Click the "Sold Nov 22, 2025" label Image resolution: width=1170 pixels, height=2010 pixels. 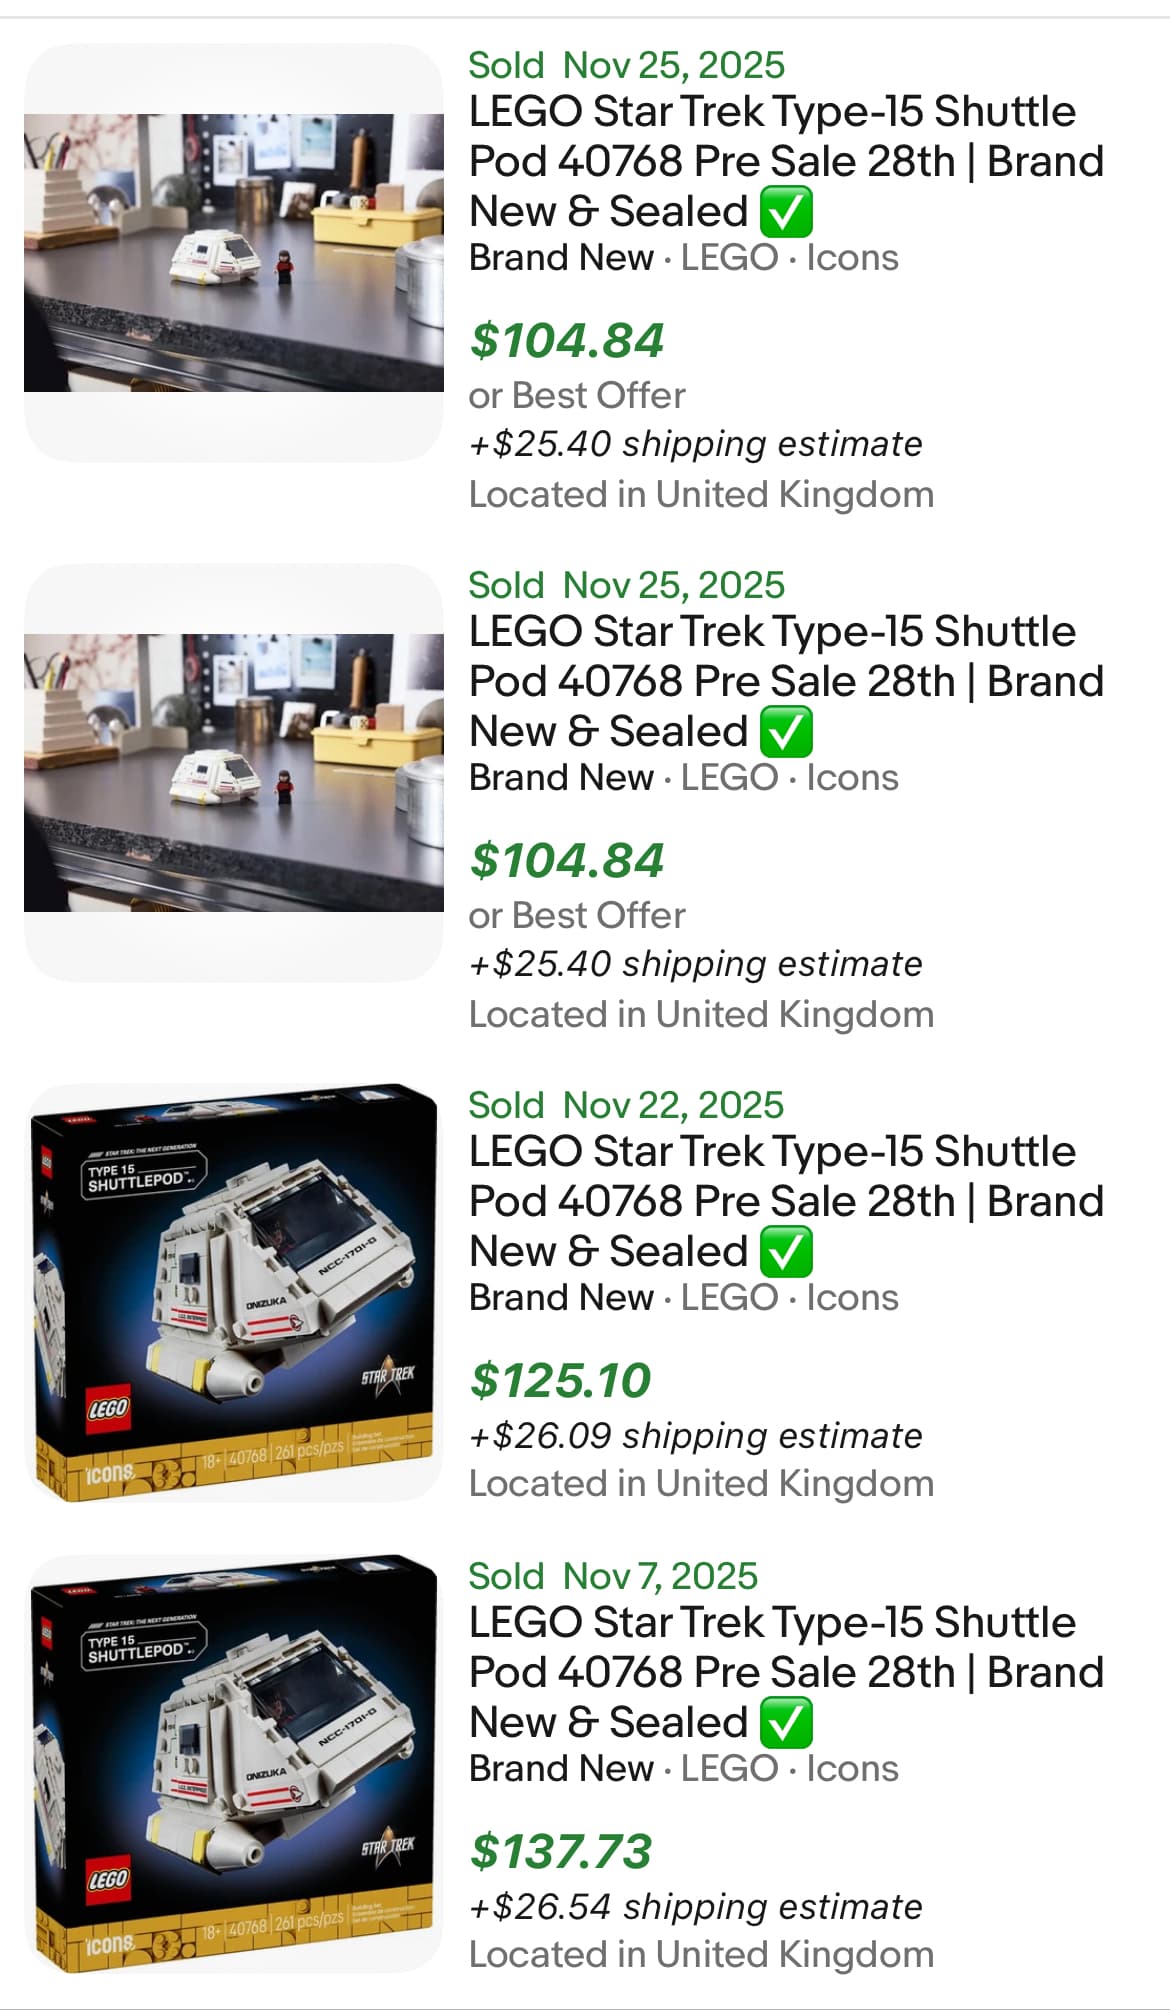pos(626,1105)
